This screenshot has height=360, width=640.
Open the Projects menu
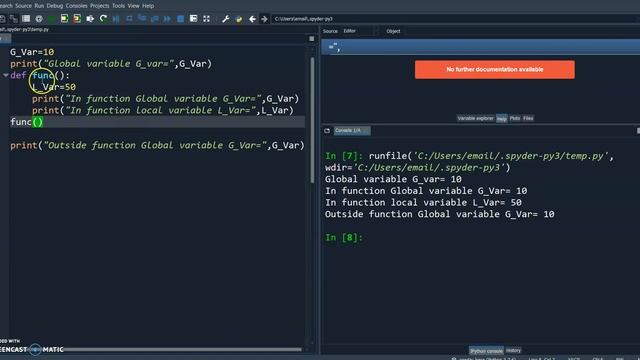click(x=100, y=6)
